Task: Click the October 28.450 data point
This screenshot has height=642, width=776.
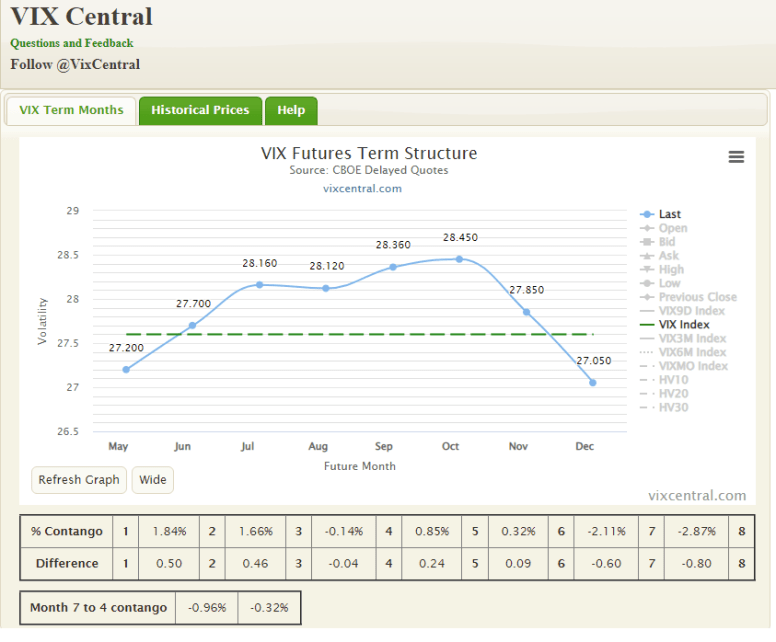Action: [x=459, y=259]
